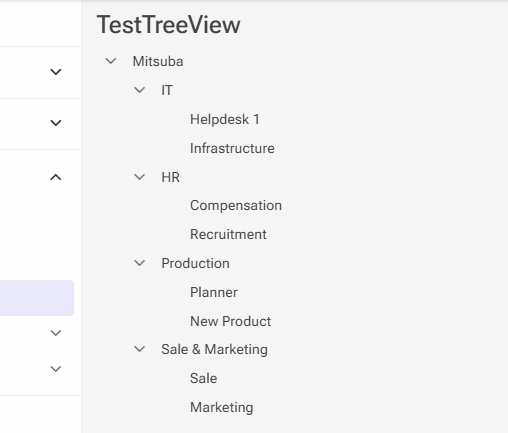Select the New Product tree item
Screen dimensions: 508x433
tap(230, 321)
